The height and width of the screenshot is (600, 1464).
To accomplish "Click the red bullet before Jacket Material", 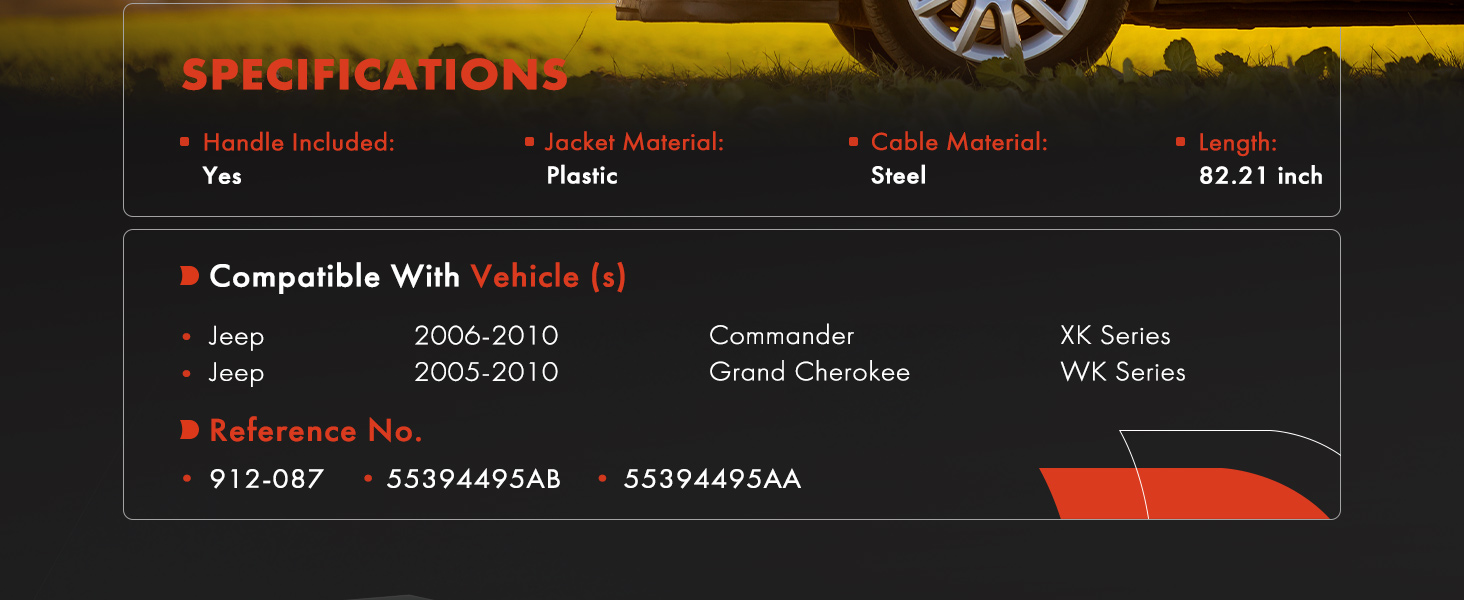I will pyautogui.click(x=529, y=142).
